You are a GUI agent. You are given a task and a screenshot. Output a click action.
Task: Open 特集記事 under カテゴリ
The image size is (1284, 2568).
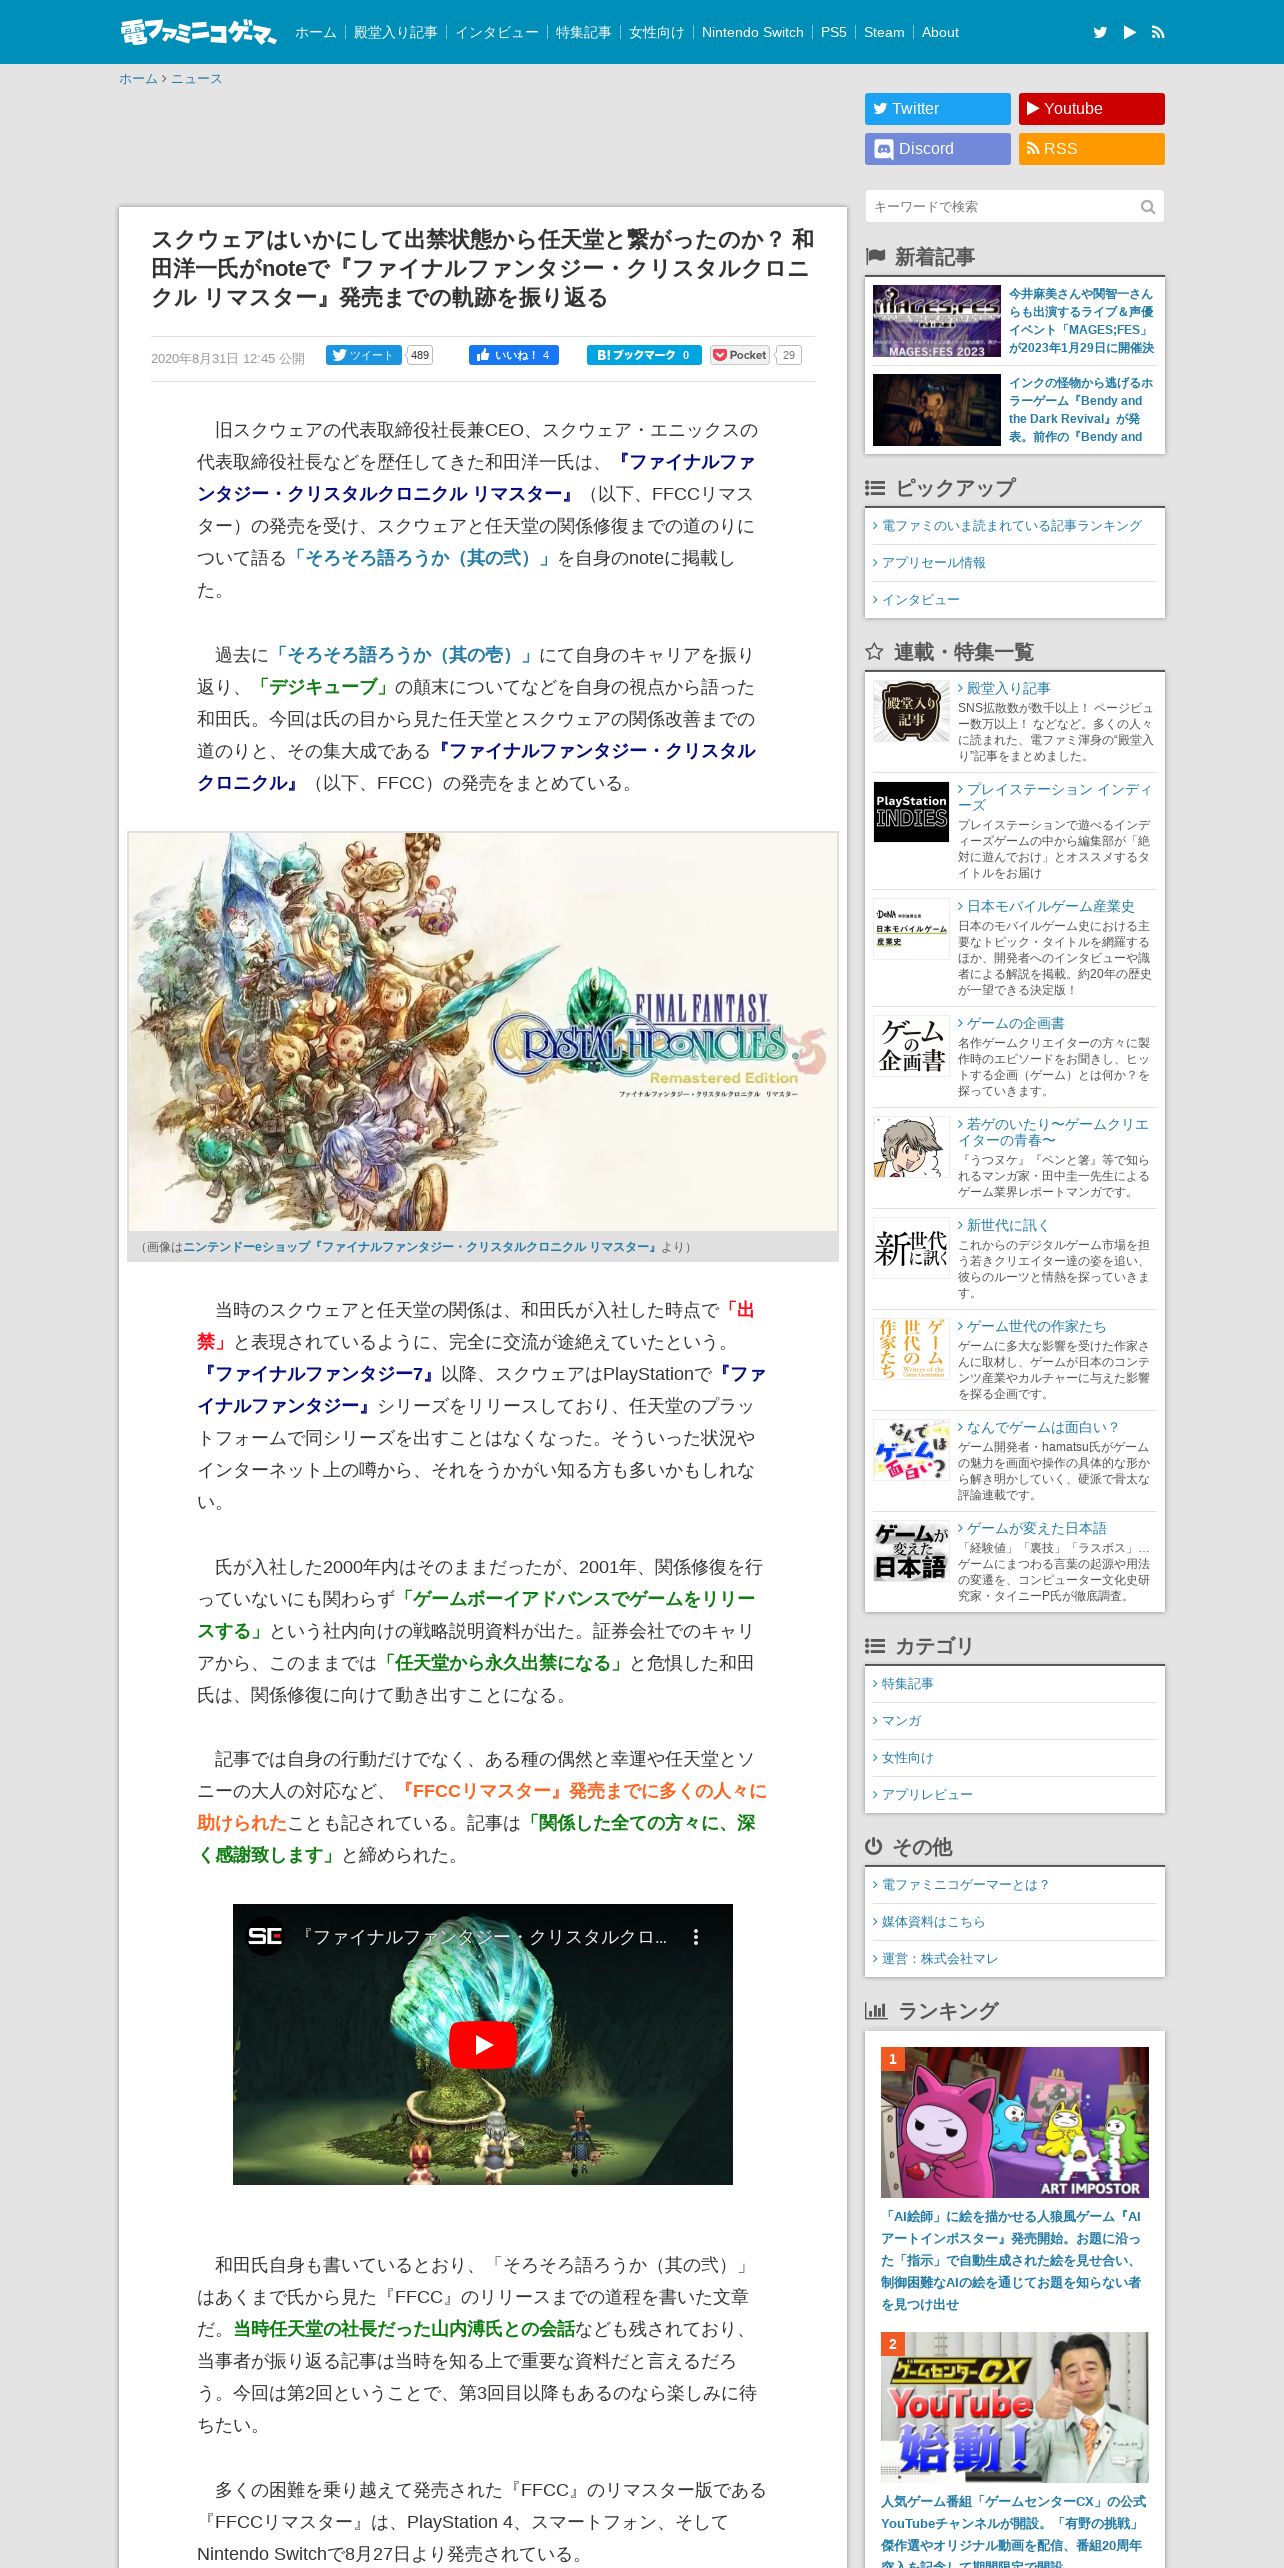[x=907, y=1684]
